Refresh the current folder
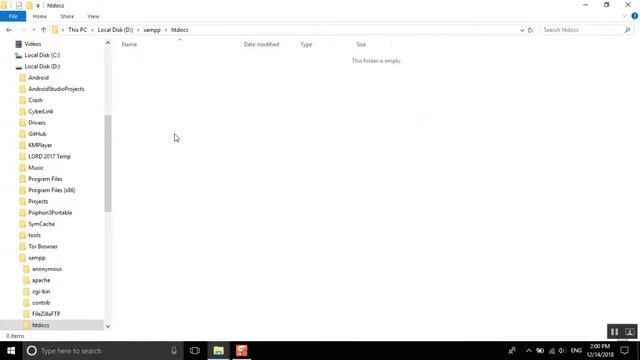This screenshot has height=360, width=640. tap(530, 30)
